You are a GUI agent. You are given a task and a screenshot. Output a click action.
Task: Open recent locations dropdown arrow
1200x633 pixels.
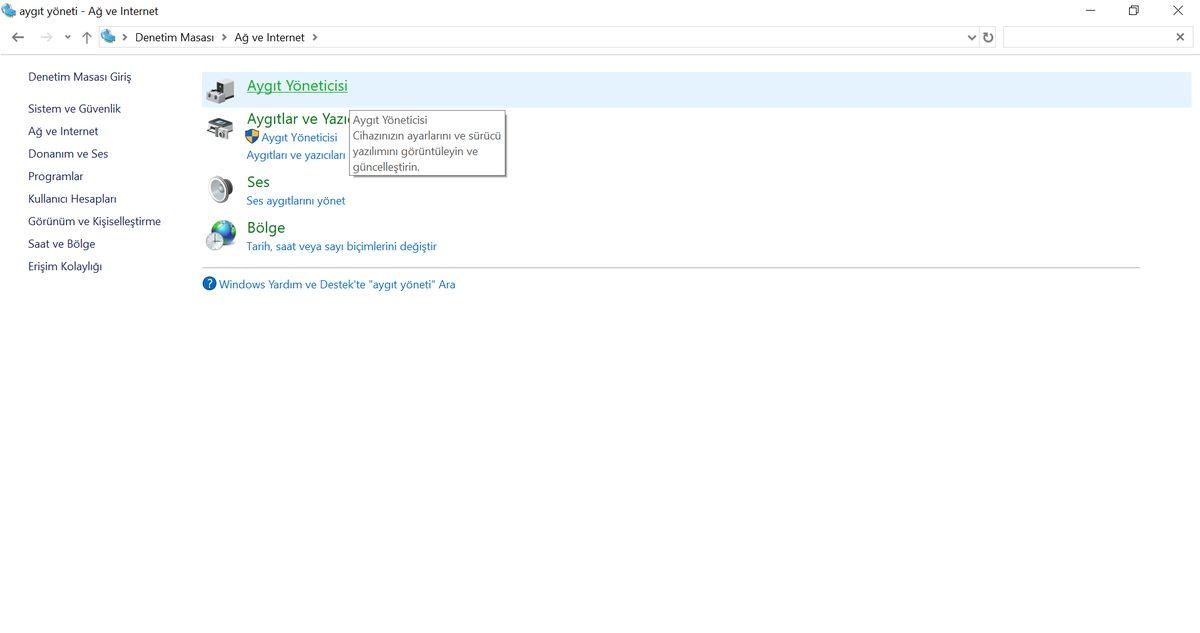click(x=67, y=37)
